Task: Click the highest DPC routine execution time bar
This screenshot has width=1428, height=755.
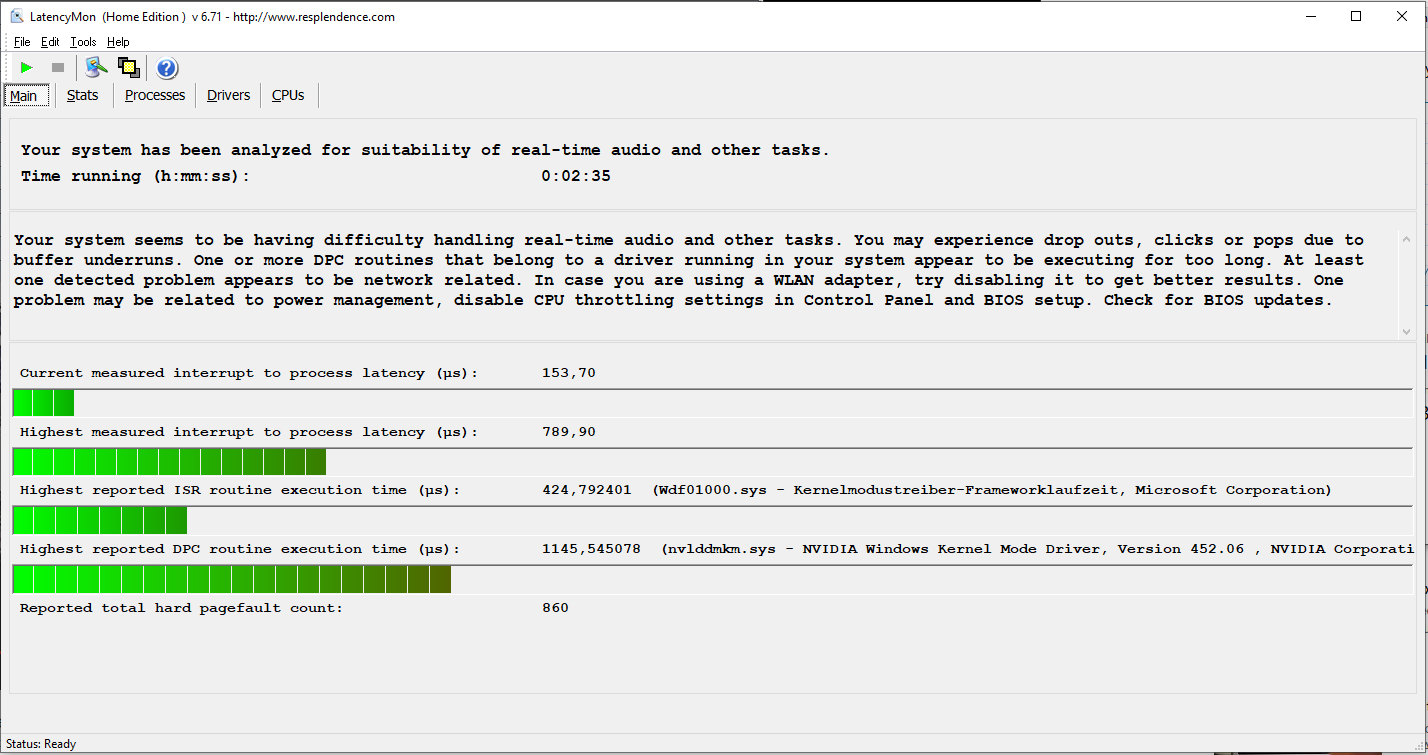Action: point(232,579)
